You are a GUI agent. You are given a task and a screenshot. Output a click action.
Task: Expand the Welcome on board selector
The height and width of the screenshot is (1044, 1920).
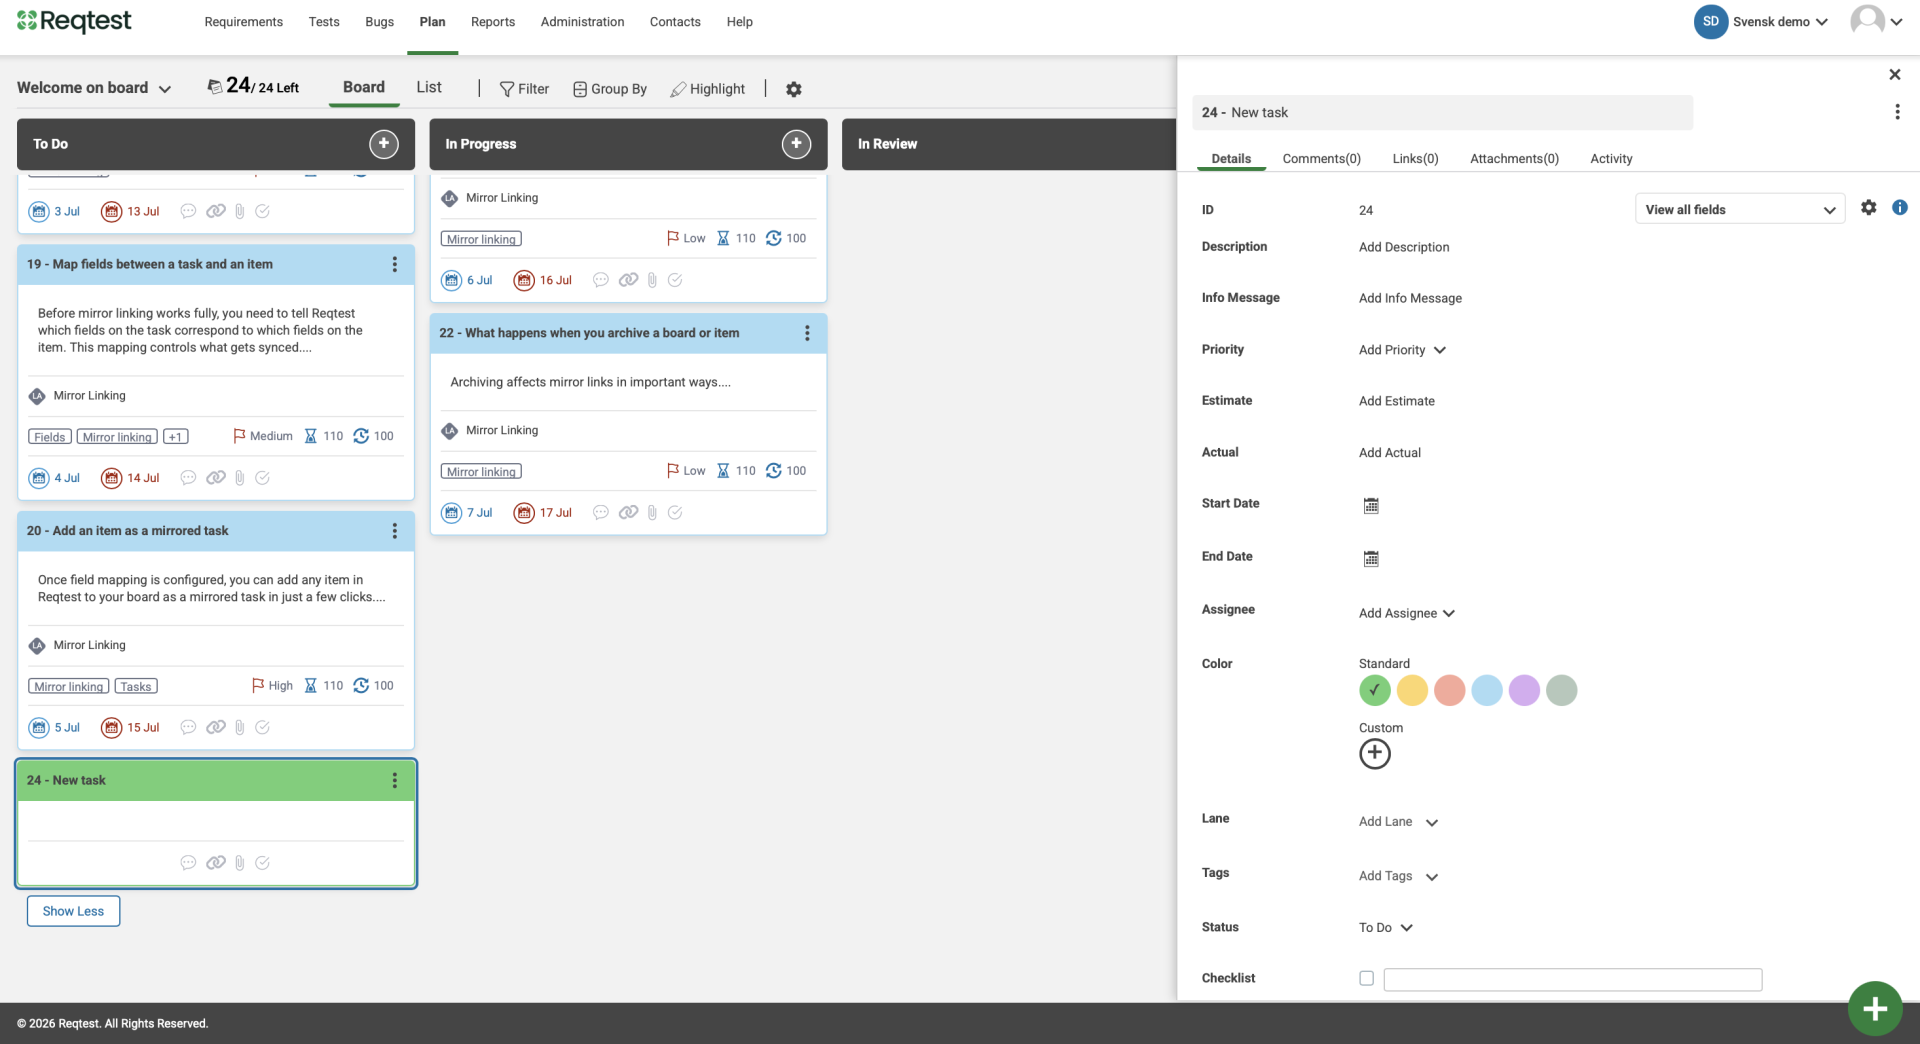pos(94,88)
